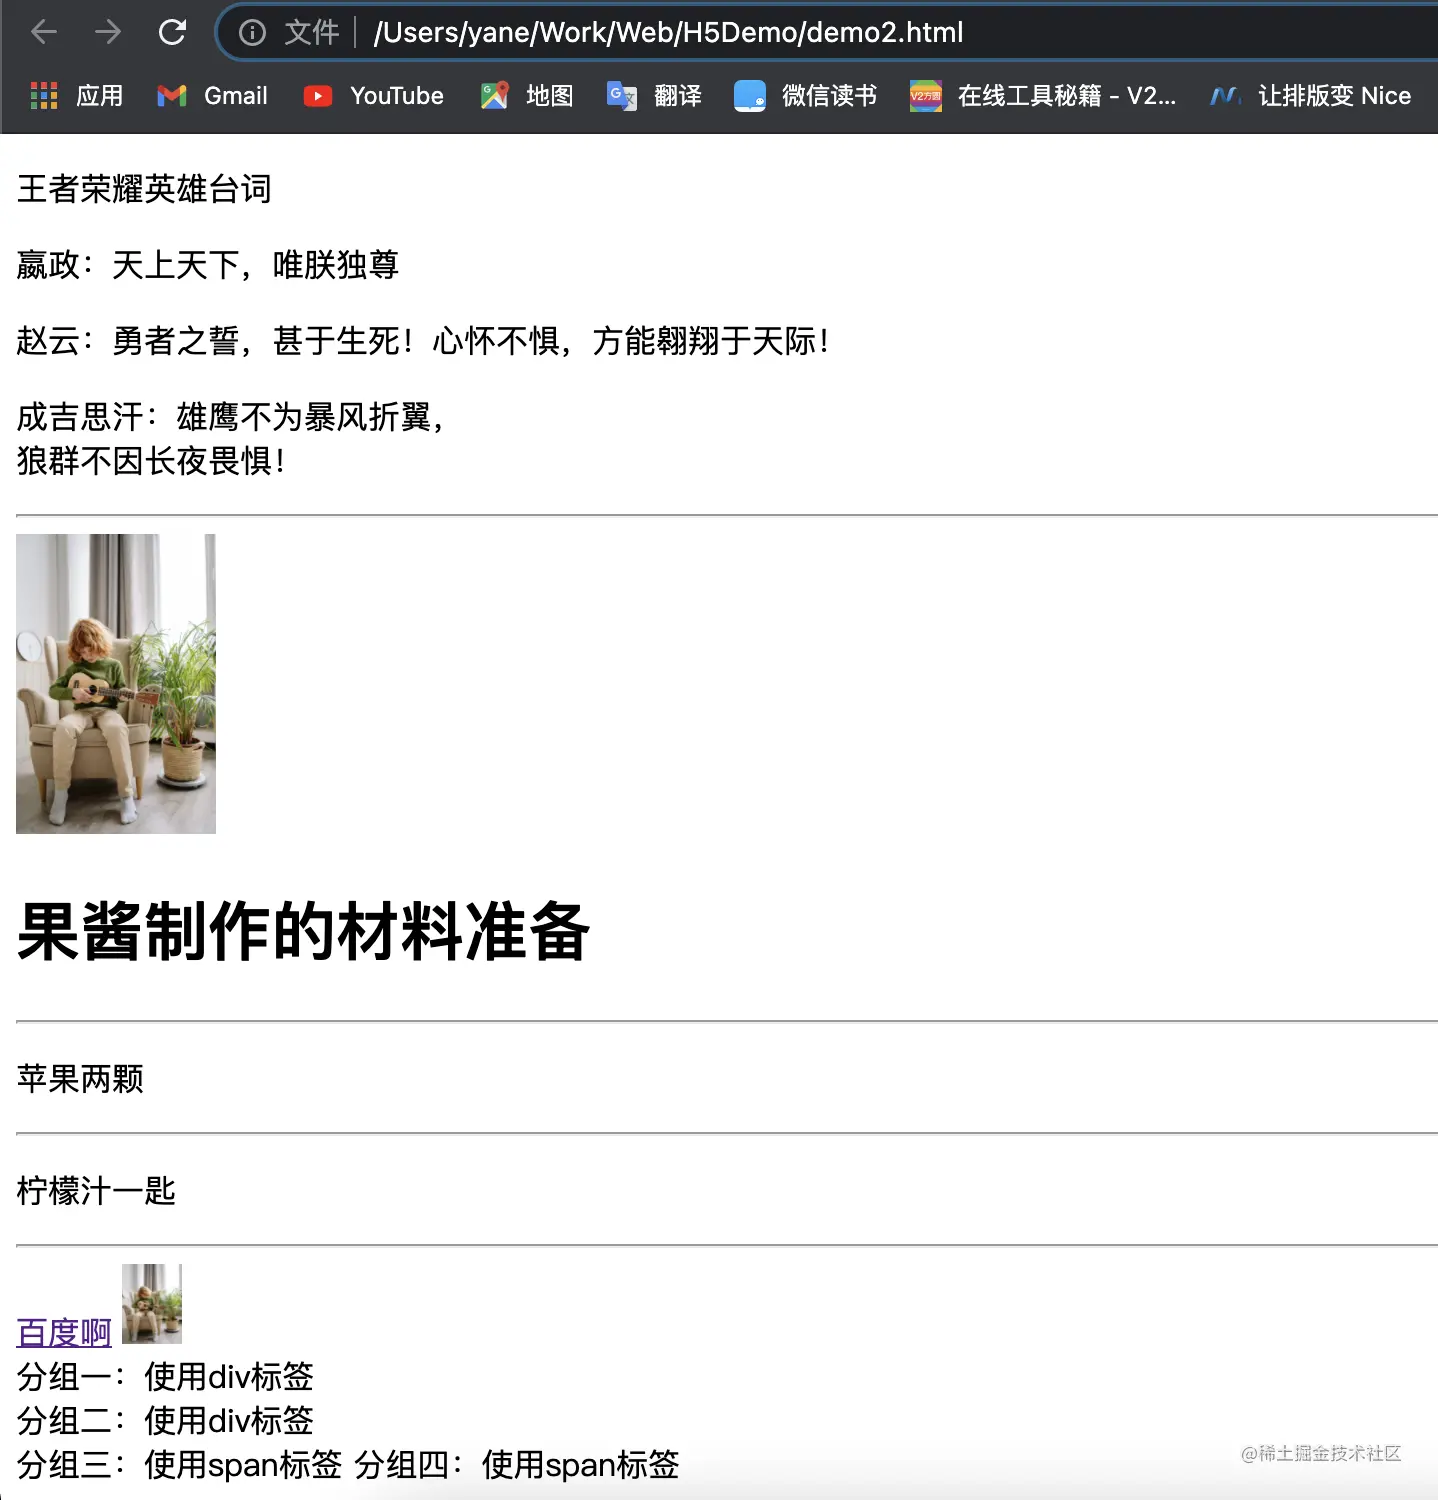This screenshot has width=1438, height=1500.
Task: Click the site info icon in address bar
Action: click(x=252, y=33)
